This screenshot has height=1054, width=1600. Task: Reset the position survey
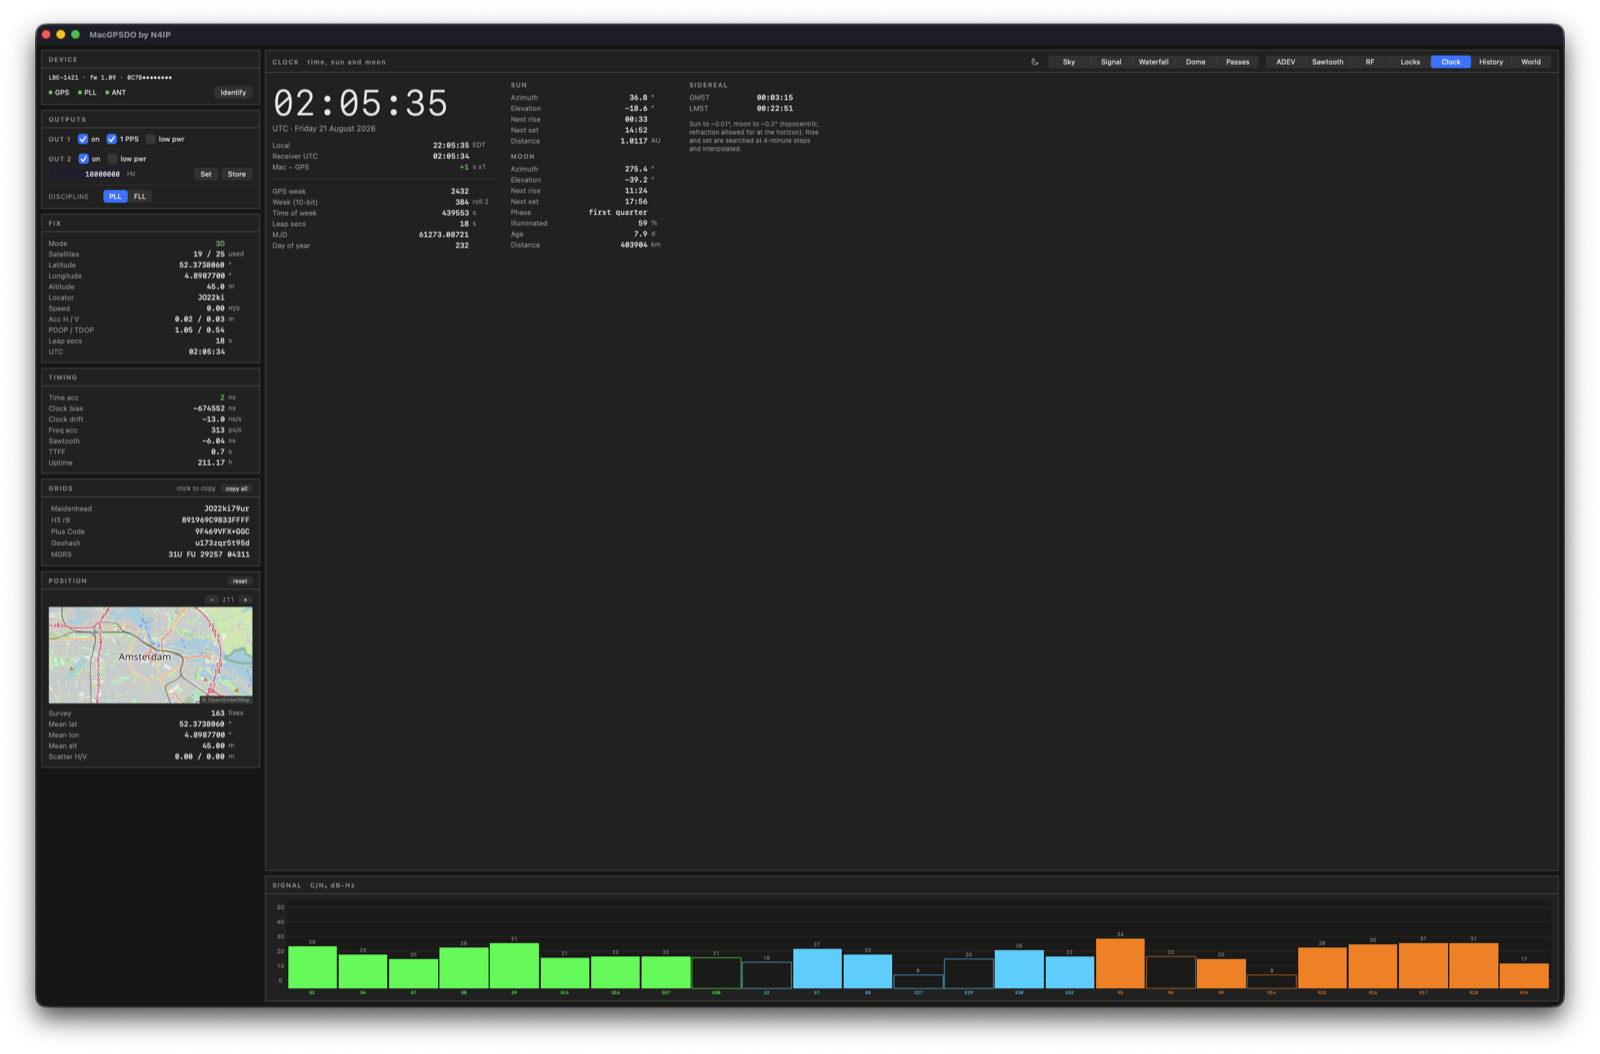(x=240, y=581)
